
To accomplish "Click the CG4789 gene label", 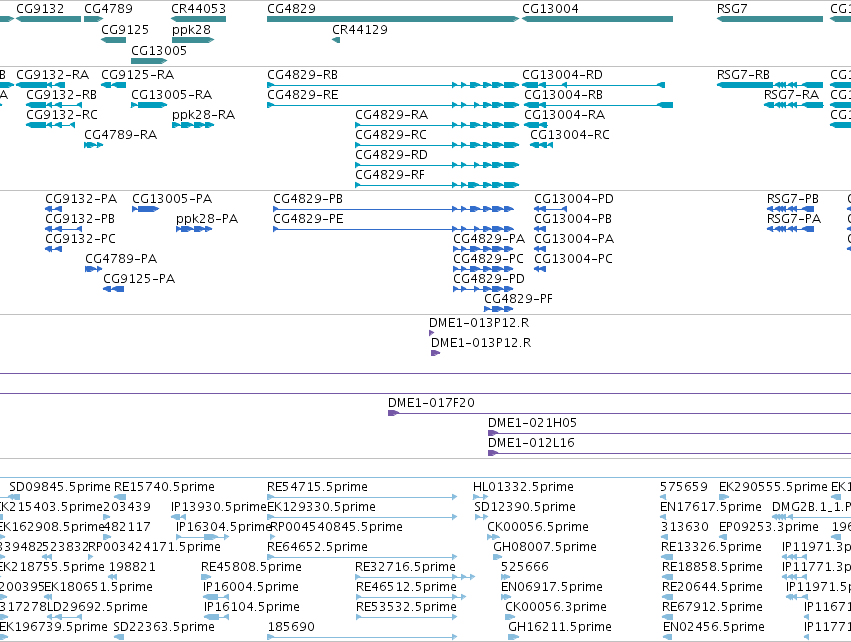I will point(108,9).
